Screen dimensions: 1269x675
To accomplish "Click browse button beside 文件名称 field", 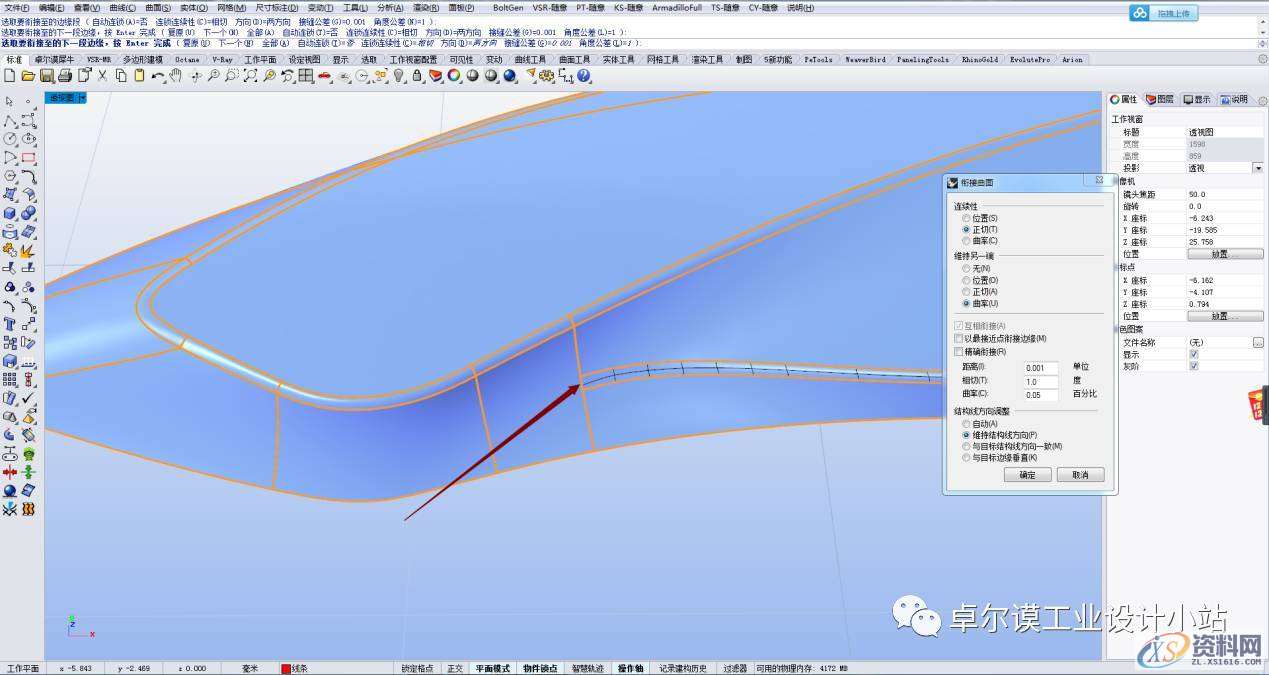I will coord(1257,342).
